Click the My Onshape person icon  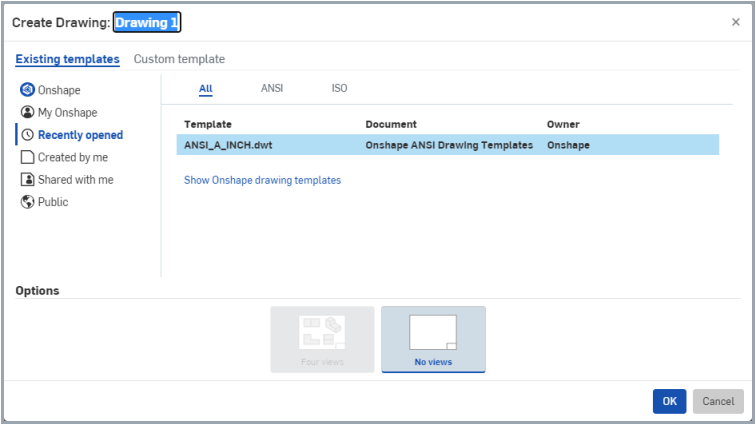pyautogui.click(x=27, y=112)
